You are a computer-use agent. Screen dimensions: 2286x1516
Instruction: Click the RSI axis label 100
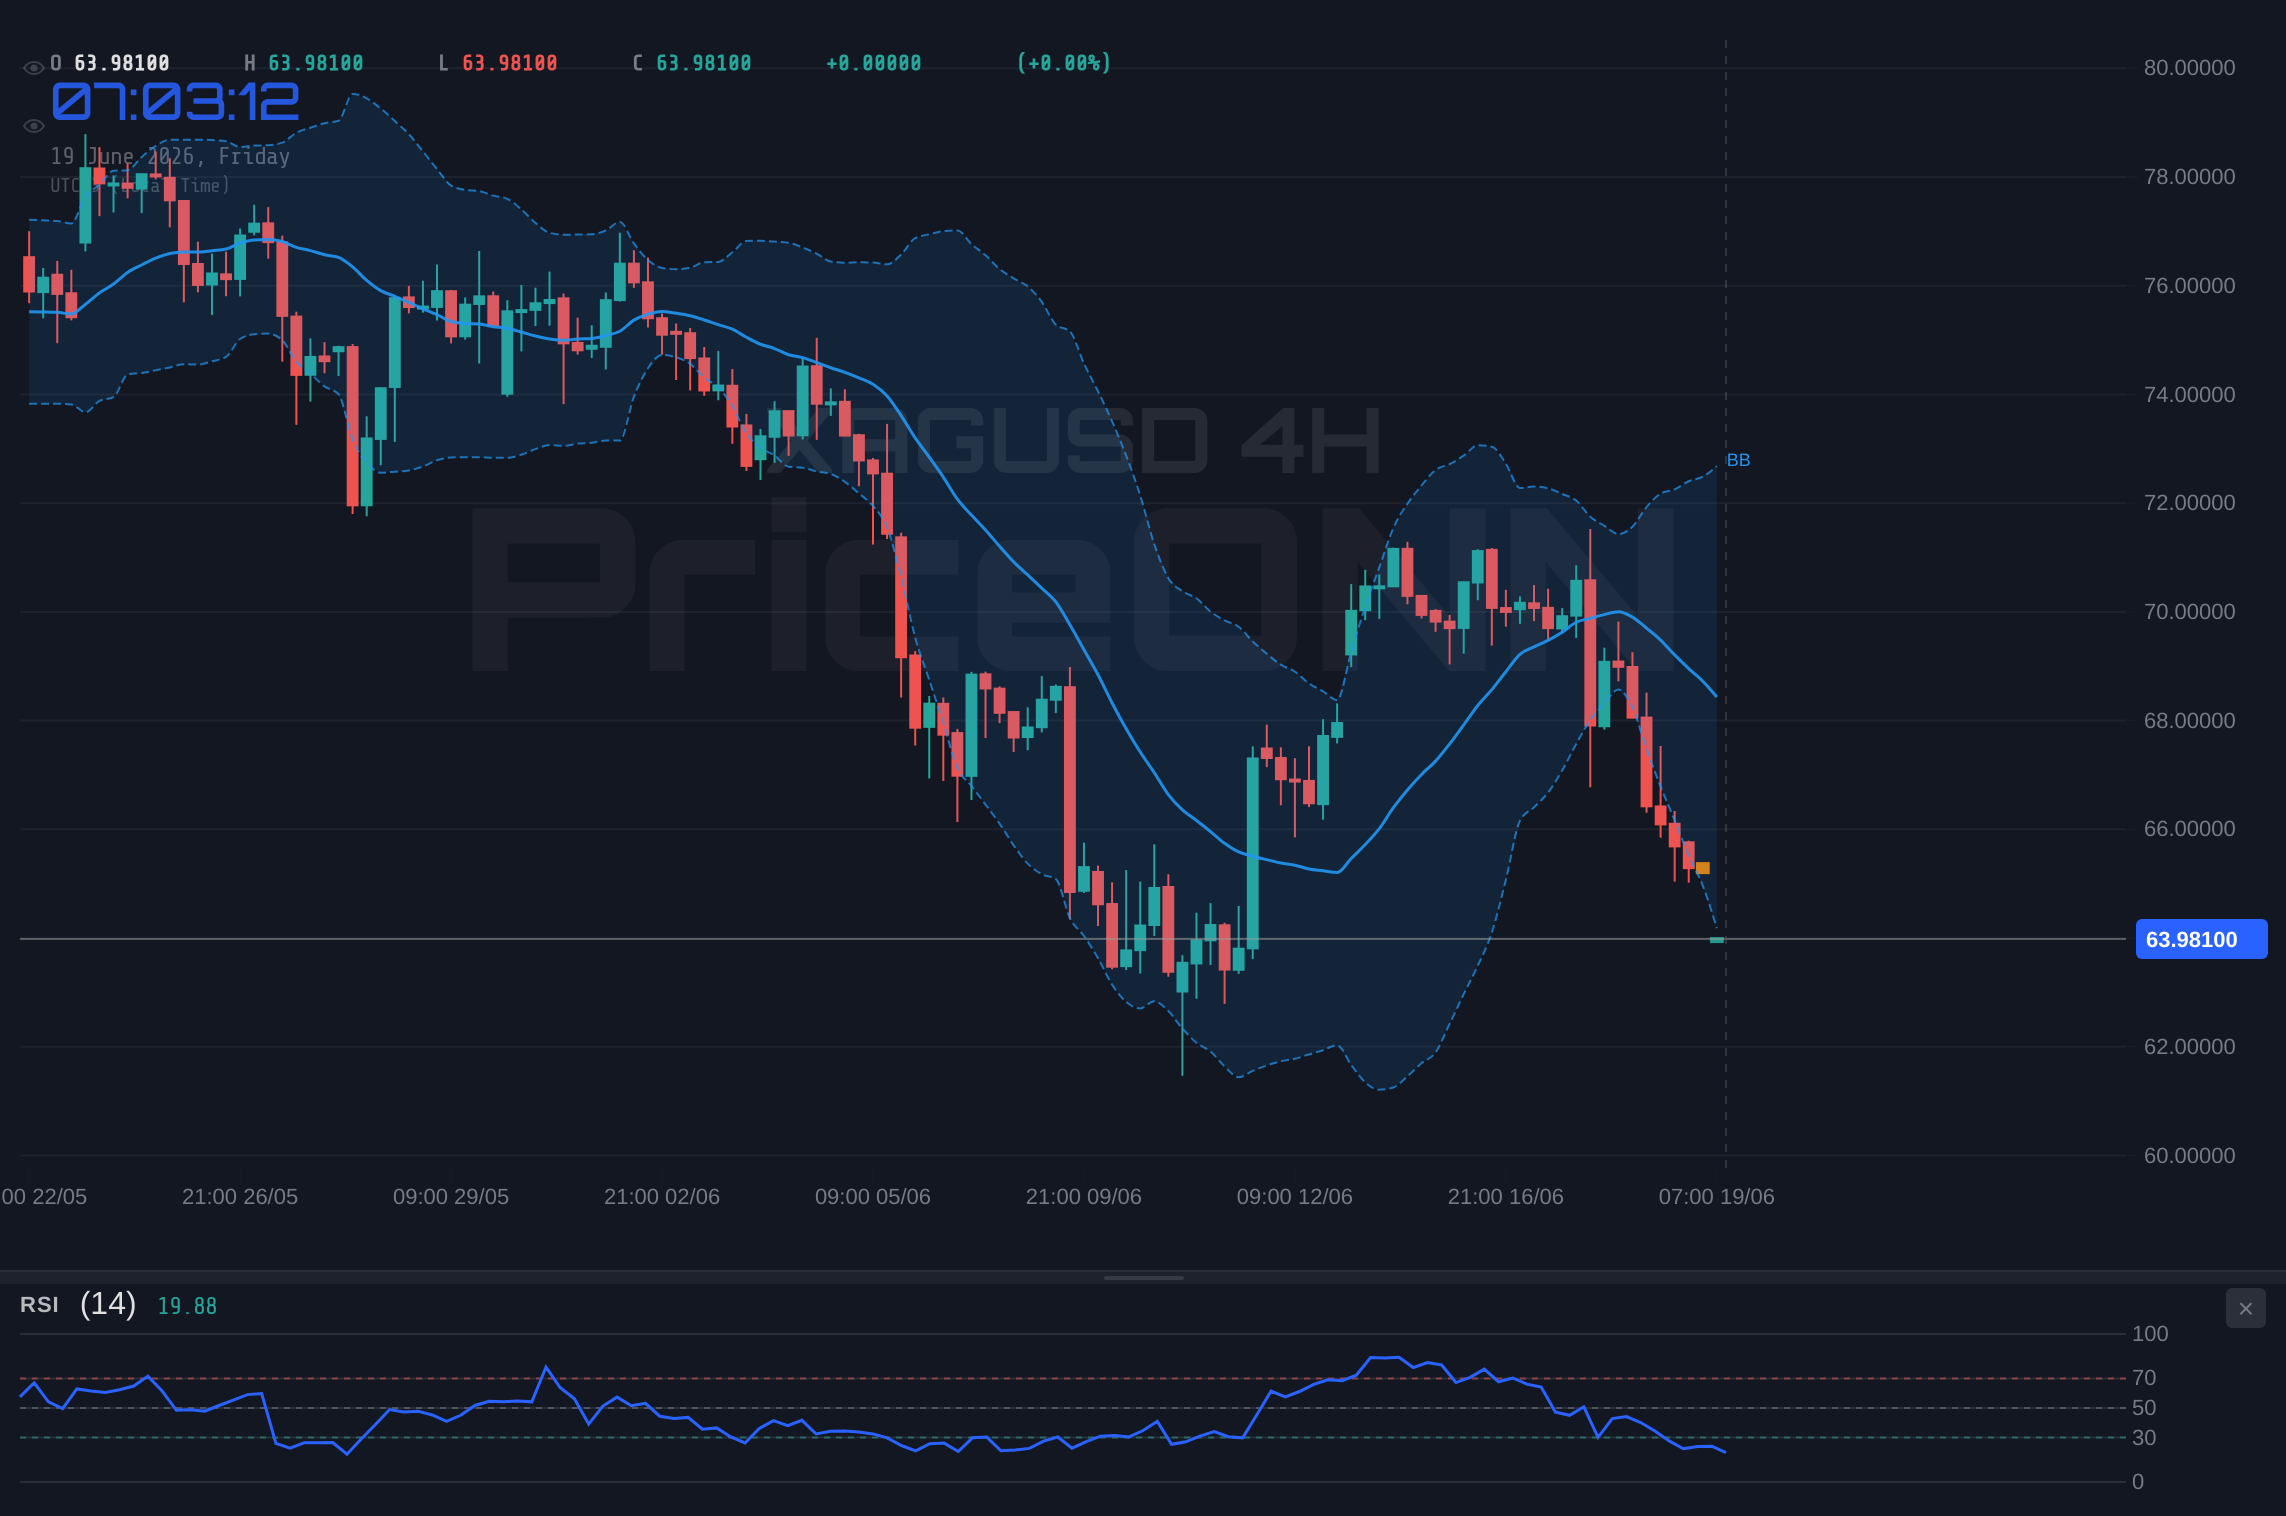point(2150,1334)
